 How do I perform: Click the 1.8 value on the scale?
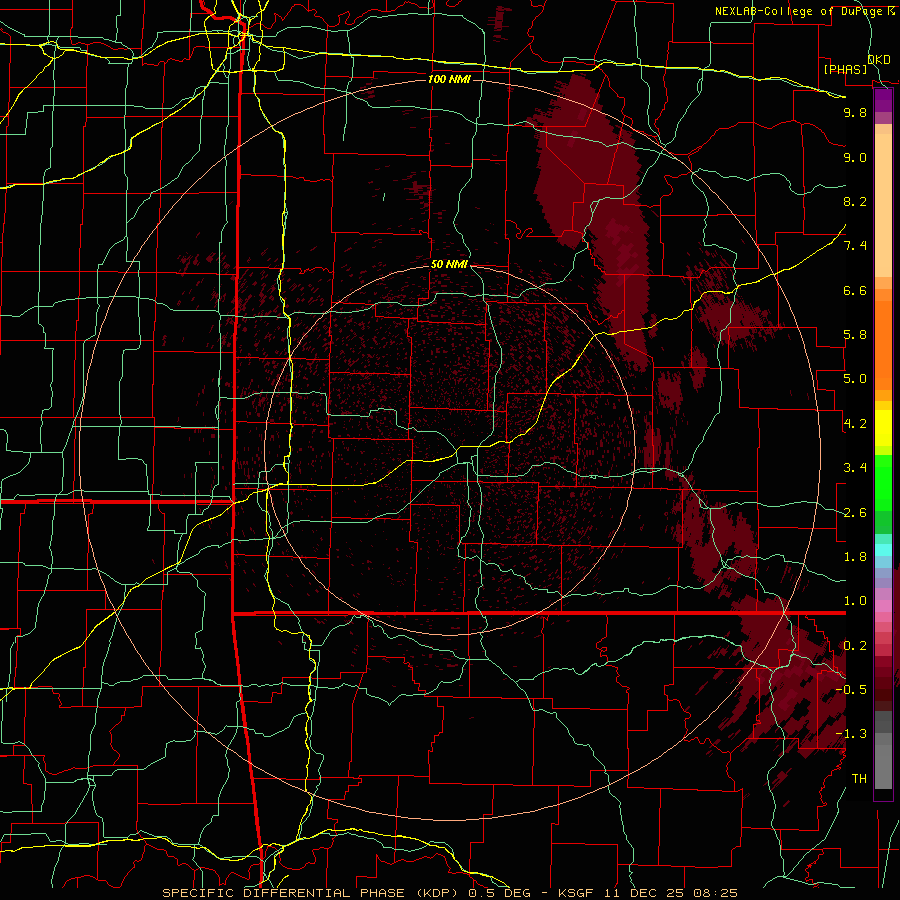coord(855,557)
